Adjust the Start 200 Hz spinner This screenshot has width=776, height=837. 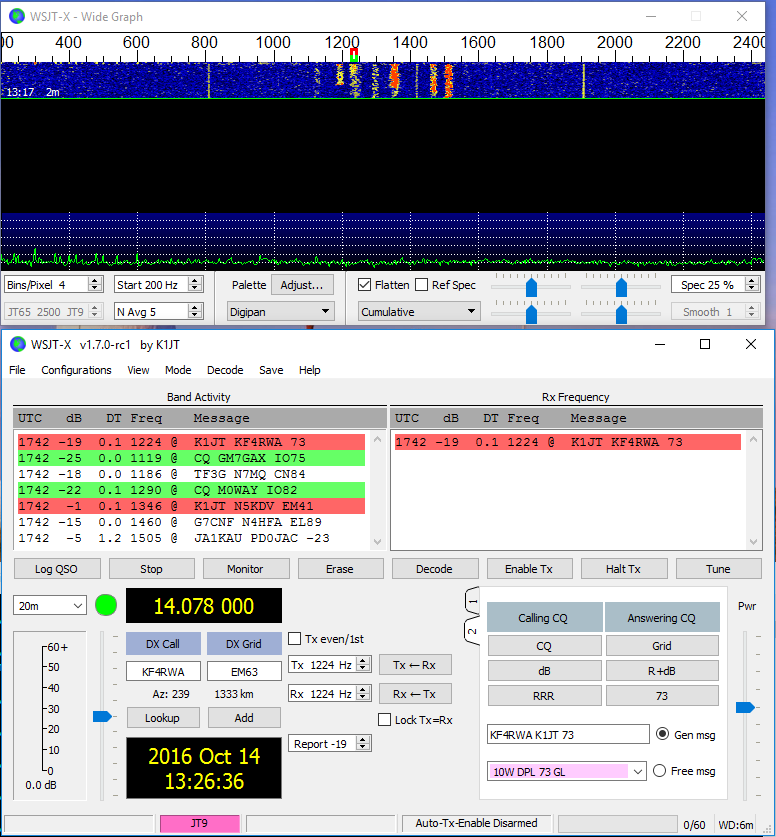click(x=195, y=284)
